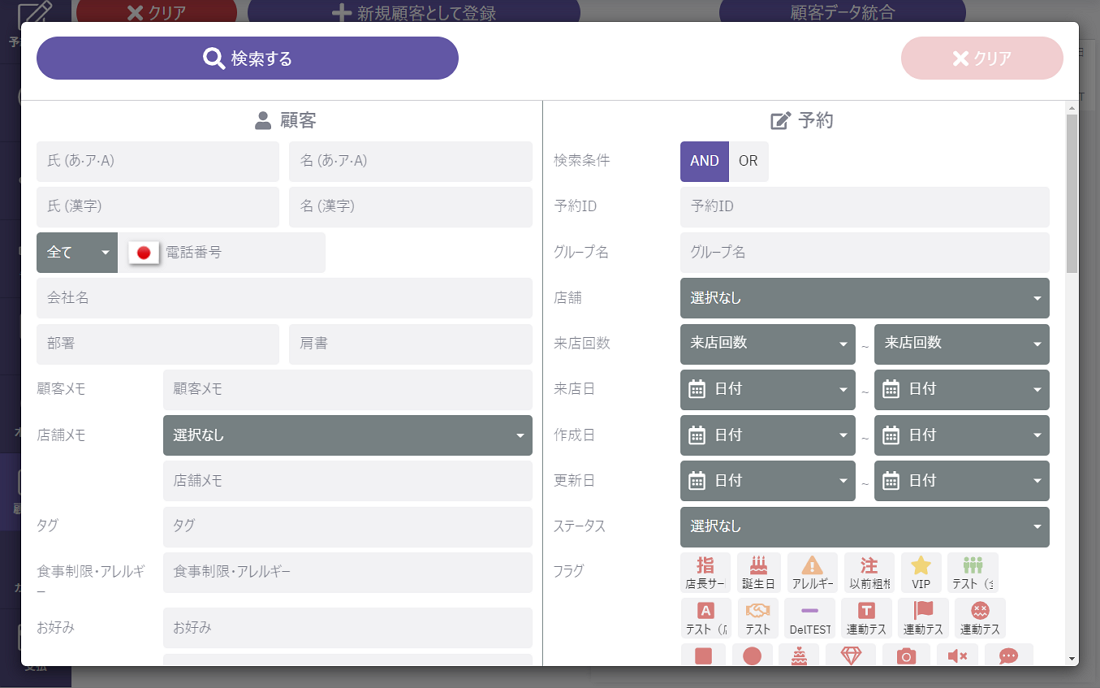This screenshot has width=1100, height=688.
Task: Select the VIP star flag
Action: click(921, 571)
